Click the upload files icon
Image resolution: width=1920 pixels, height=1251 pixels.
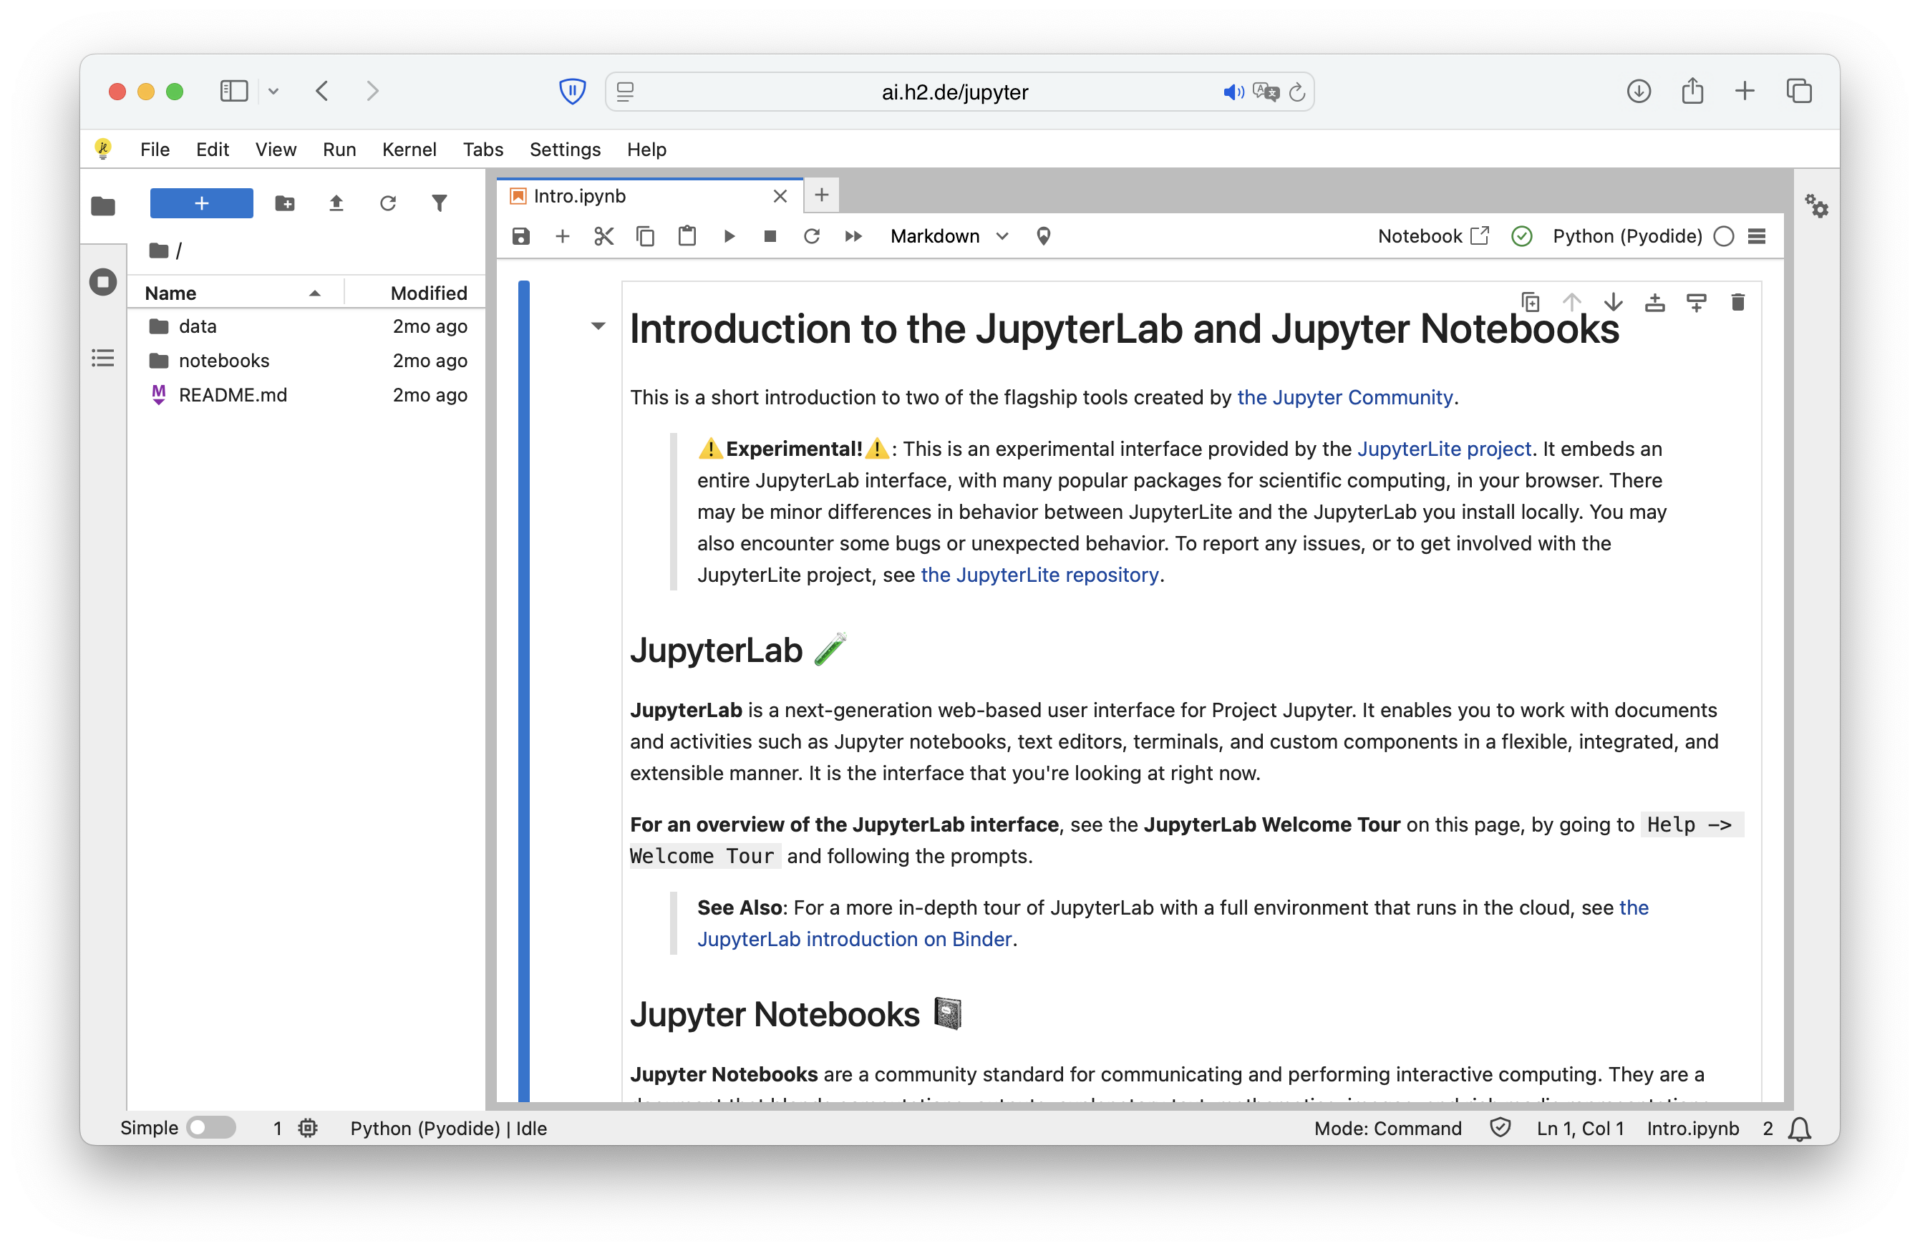point(336,203)
